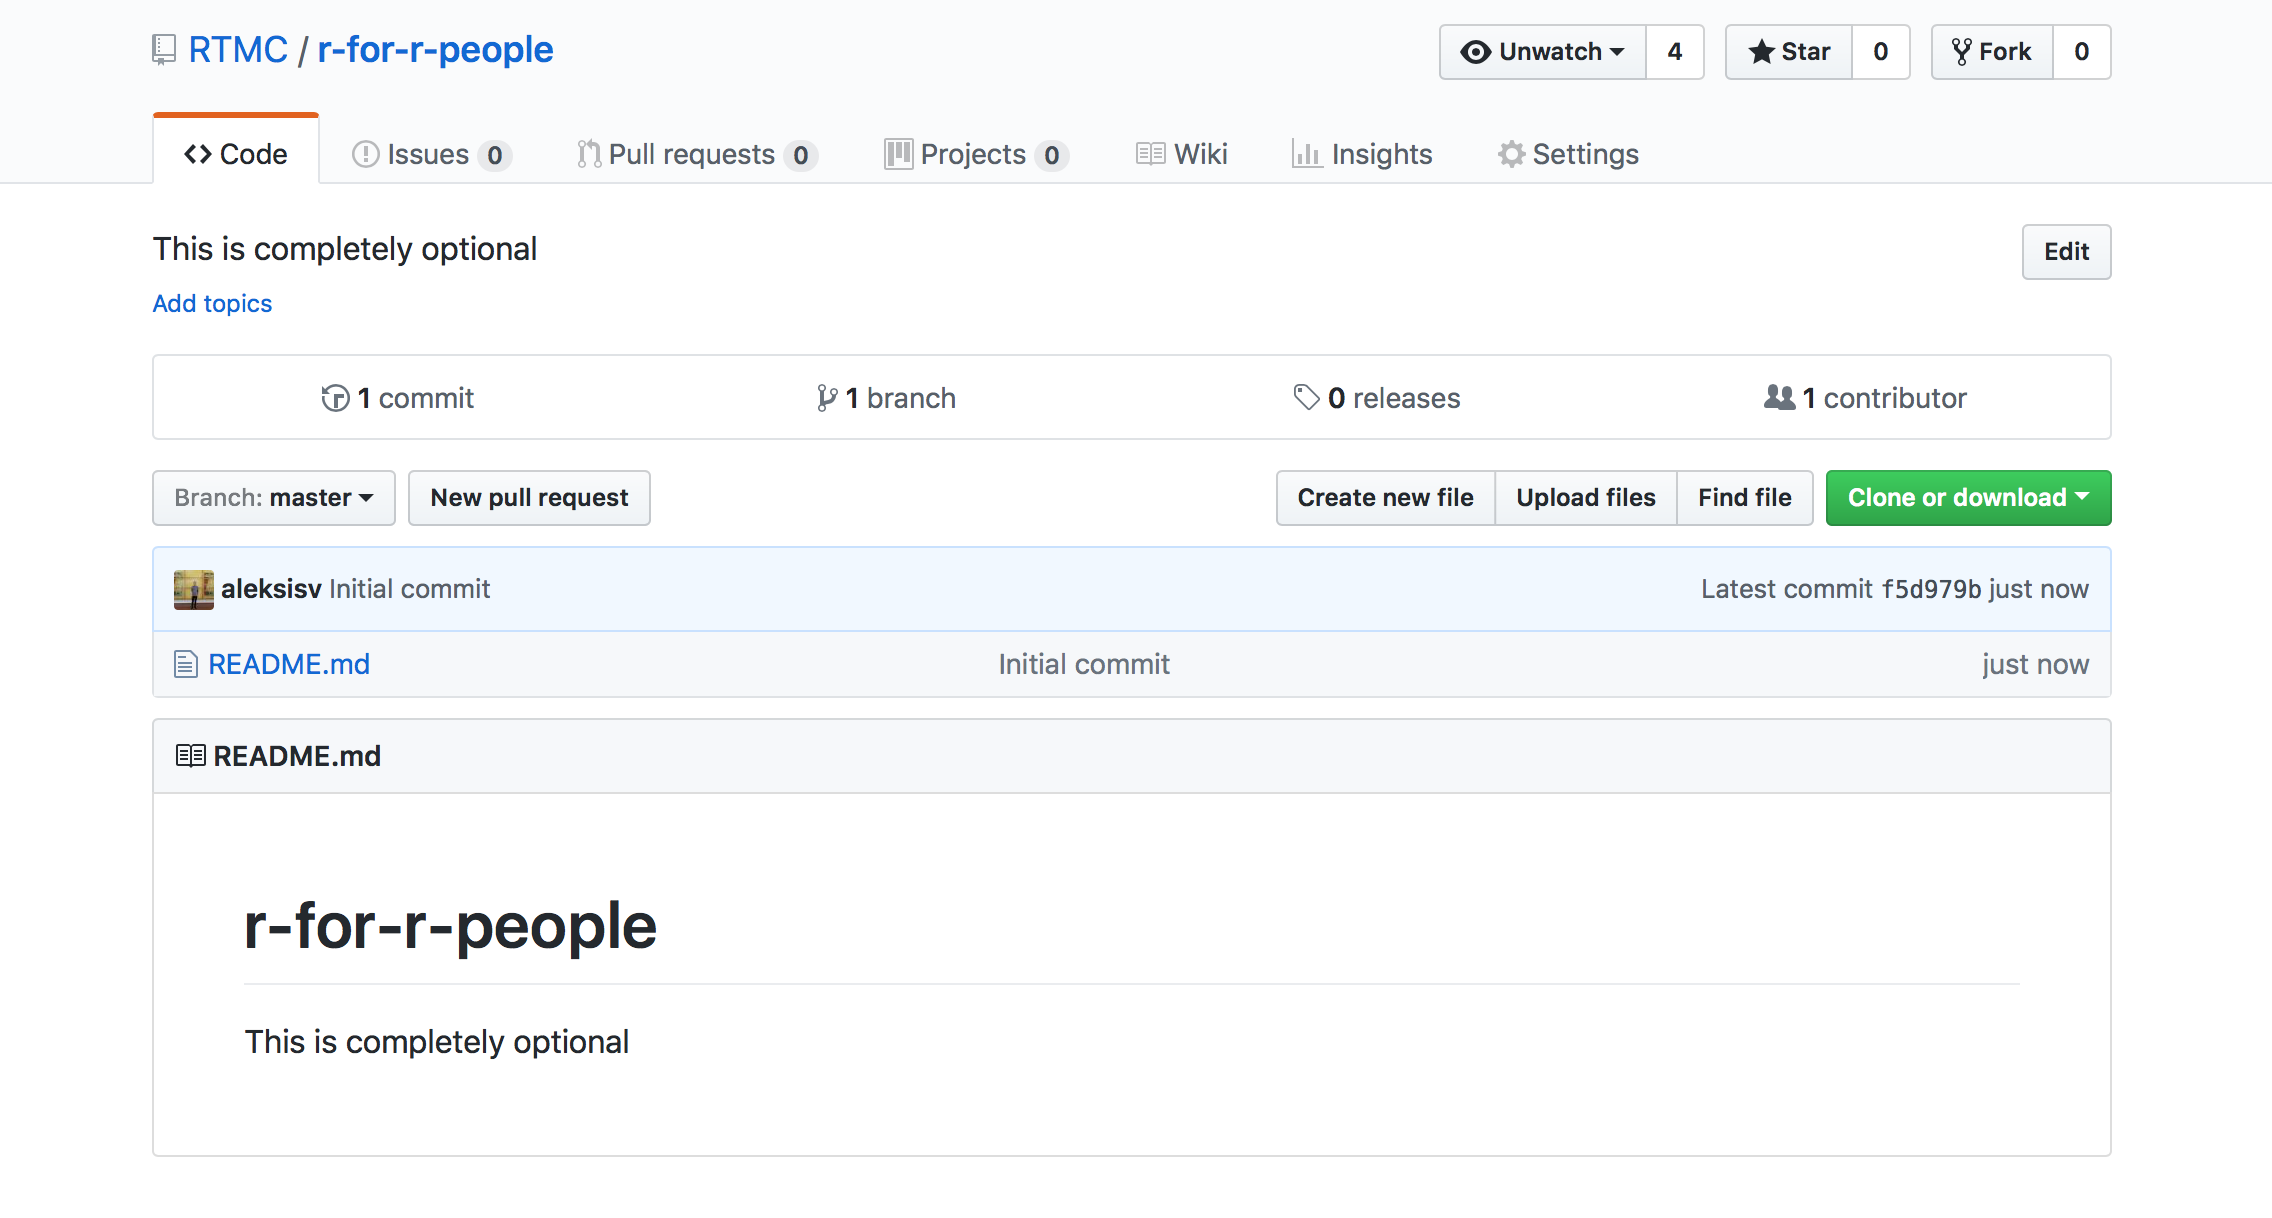This screenshot has width=2272, height=1218.
Task: Click Create new file button
Action: (x=1385, y=498)
